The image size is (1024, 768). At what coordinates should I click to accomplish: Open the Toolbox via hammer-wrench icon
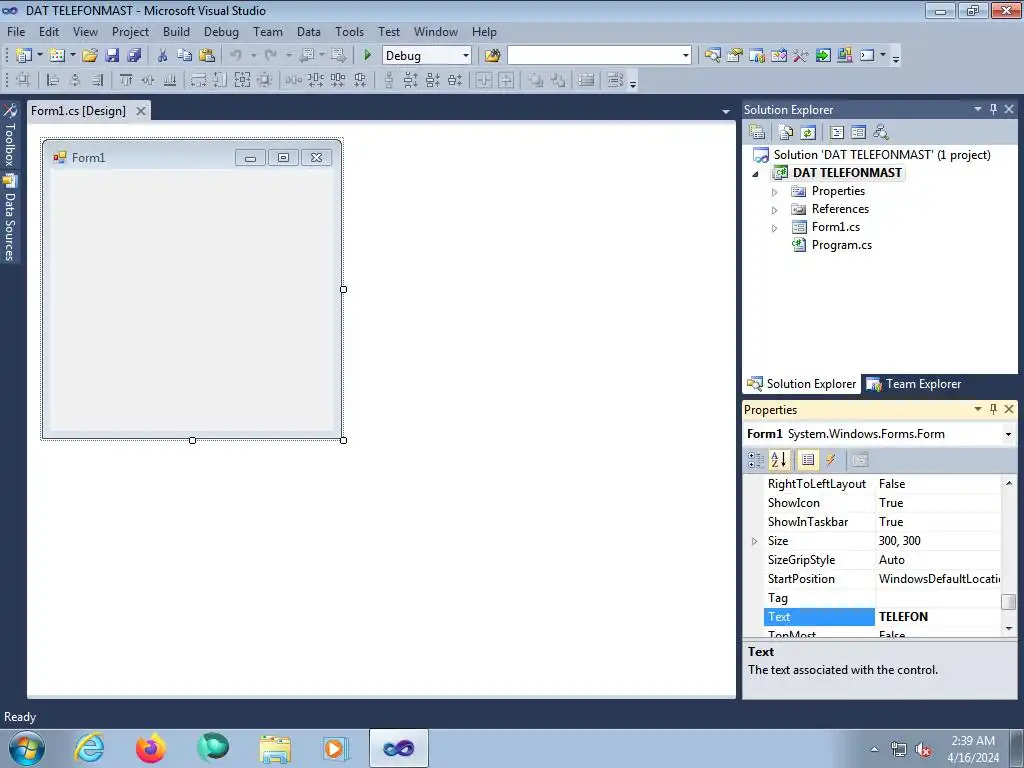coord(801,56)
